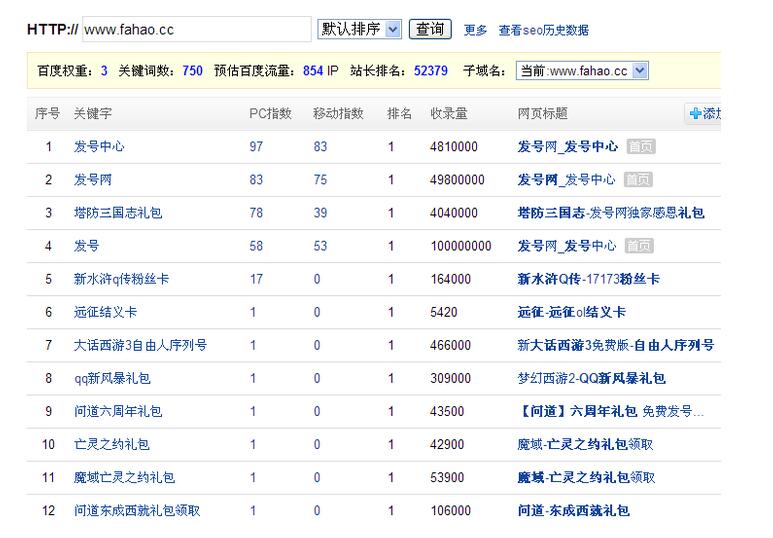
Task: Open title 问道-东成西就礼包
Action: 573,510
